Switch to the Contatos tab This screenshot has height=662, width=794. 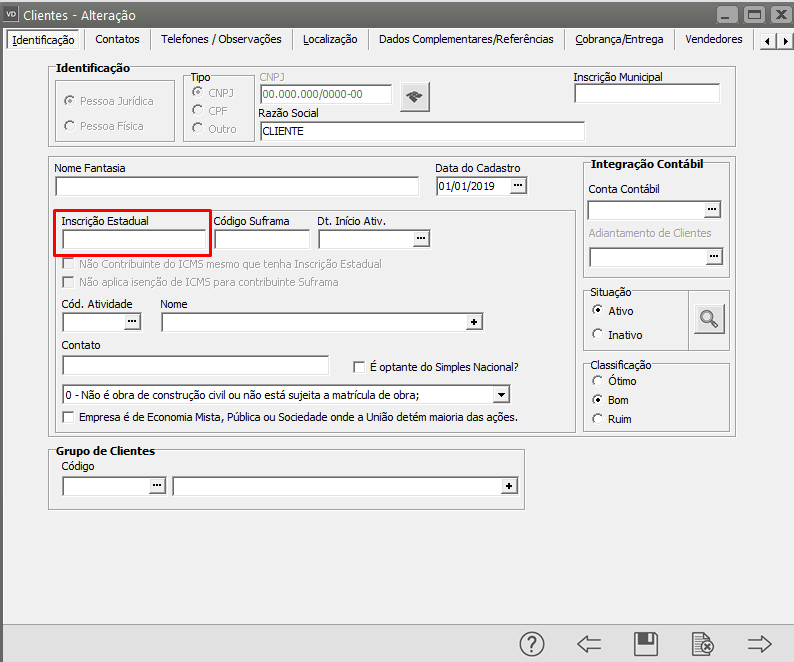(117, 40)
